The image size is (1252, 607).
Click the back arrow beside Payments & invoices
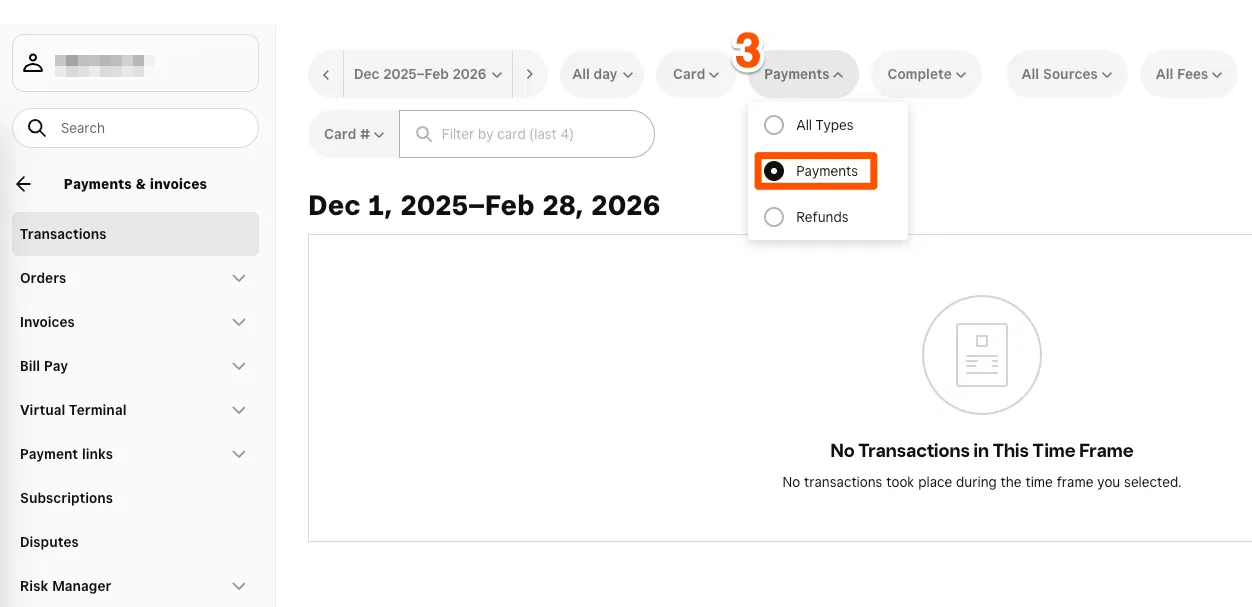(24, 184)
